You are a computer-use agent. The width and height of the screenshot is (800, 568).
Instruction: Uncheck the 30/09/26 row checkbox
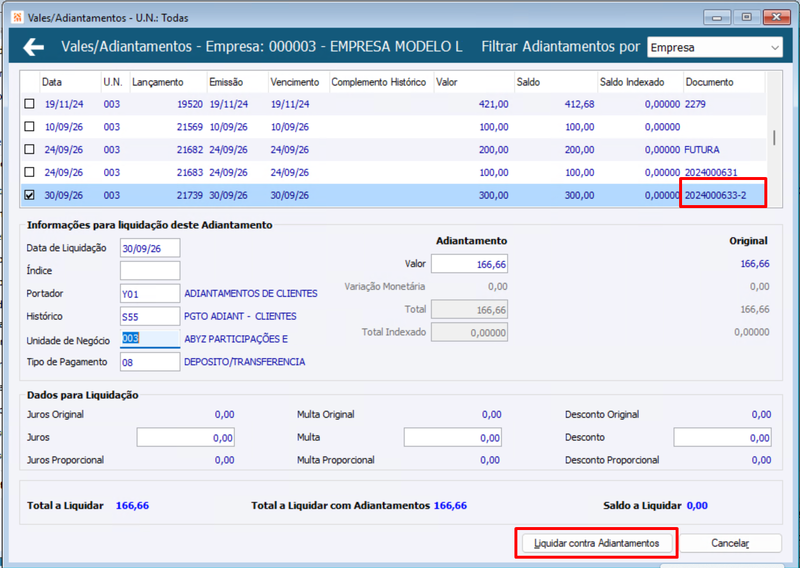tap(30, 195)
